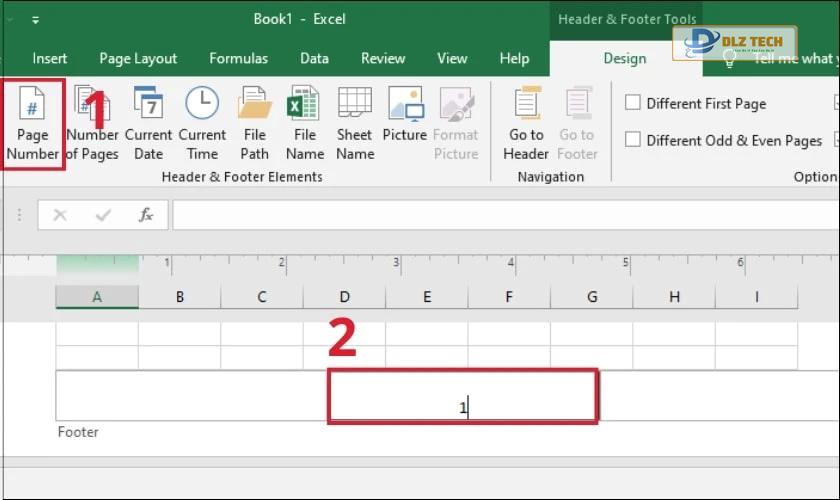Insert Page Number into footer
The image size is (840, 500).
[x=32, y=124]
